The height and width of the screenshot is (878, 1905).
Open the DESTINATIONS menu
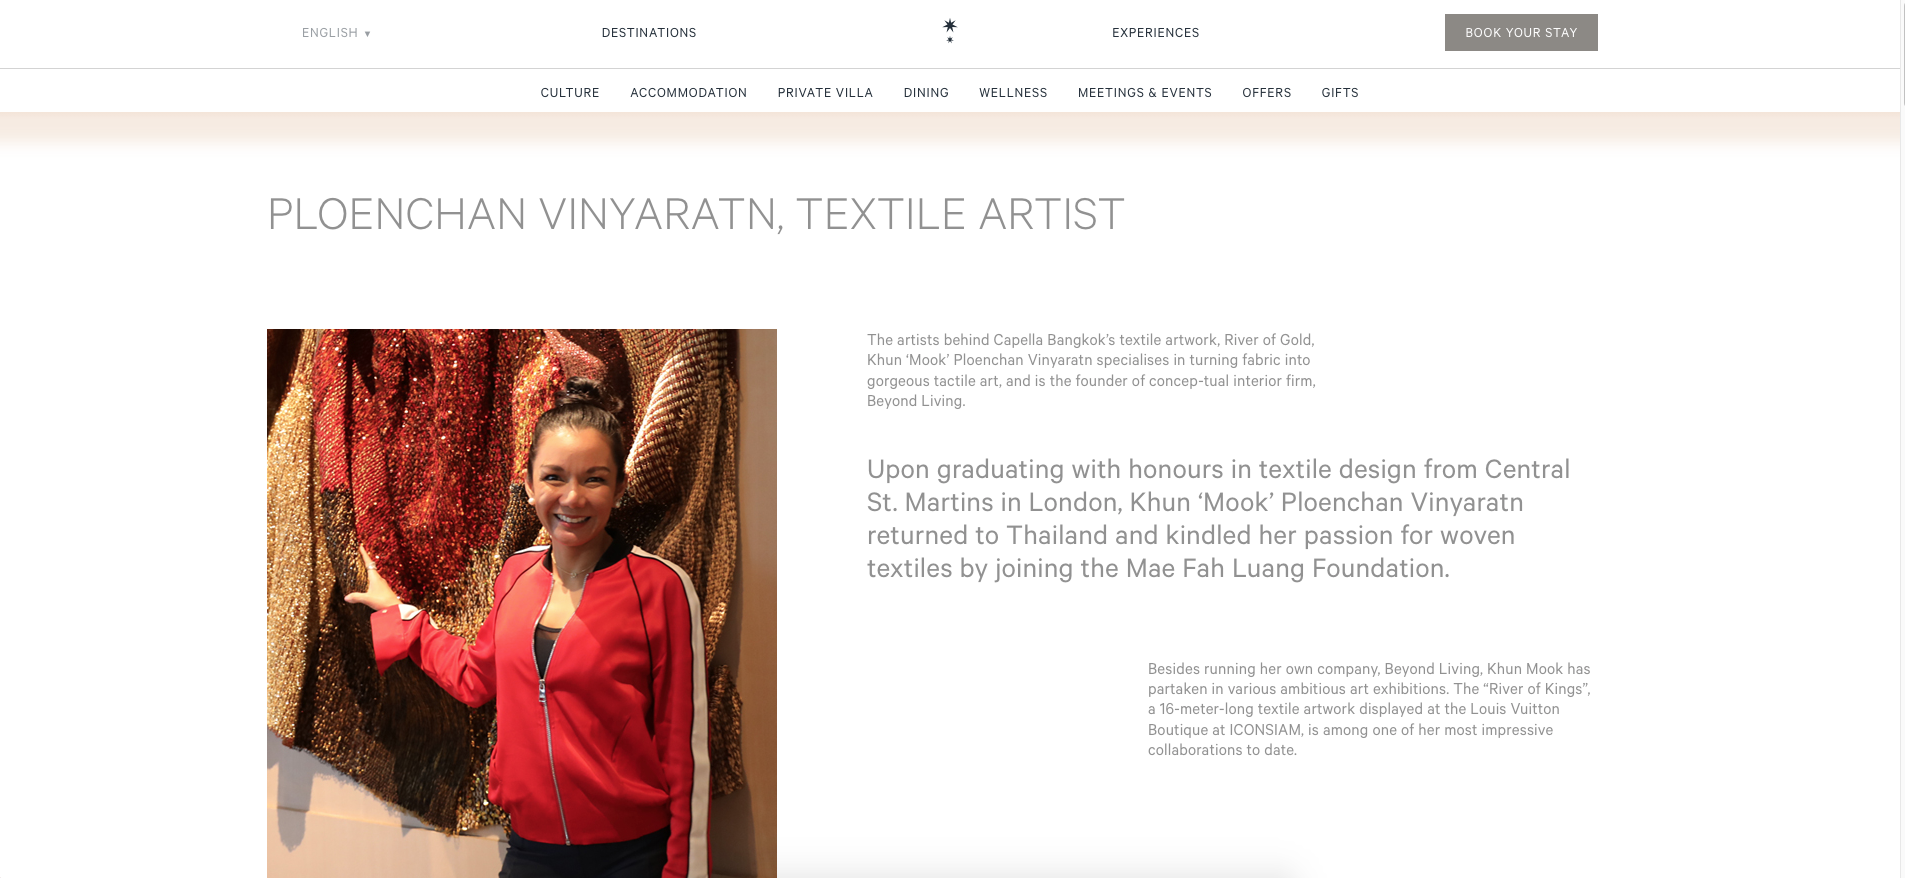[x=649, y=33]
